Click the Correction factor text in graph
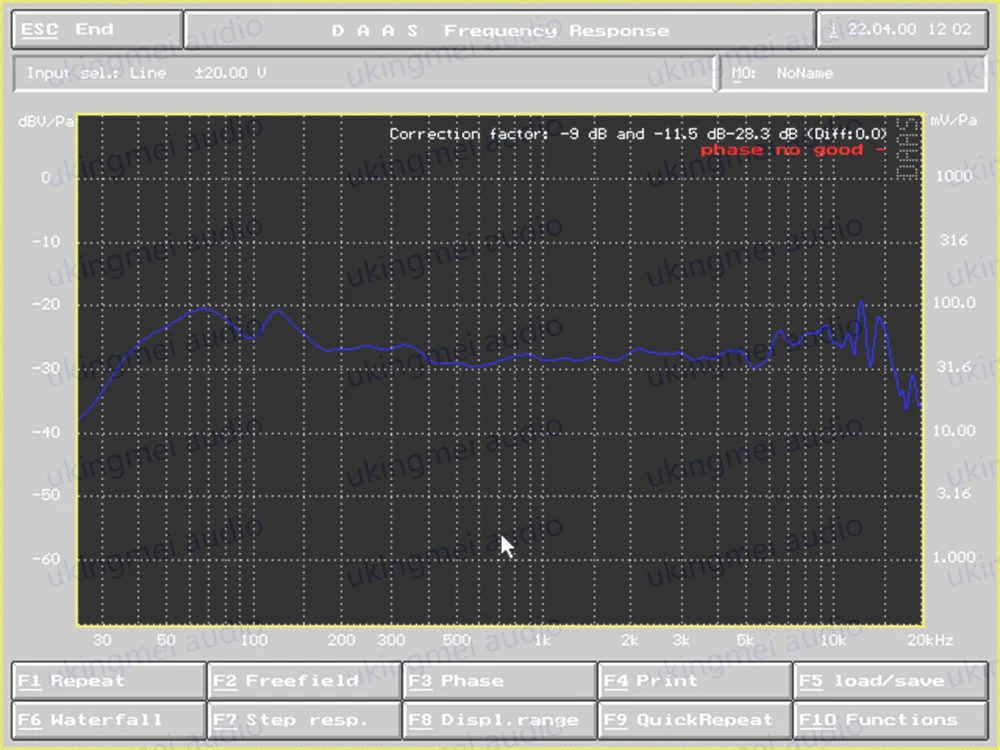Screen dimensions: 1000x750 coord(638,134)
